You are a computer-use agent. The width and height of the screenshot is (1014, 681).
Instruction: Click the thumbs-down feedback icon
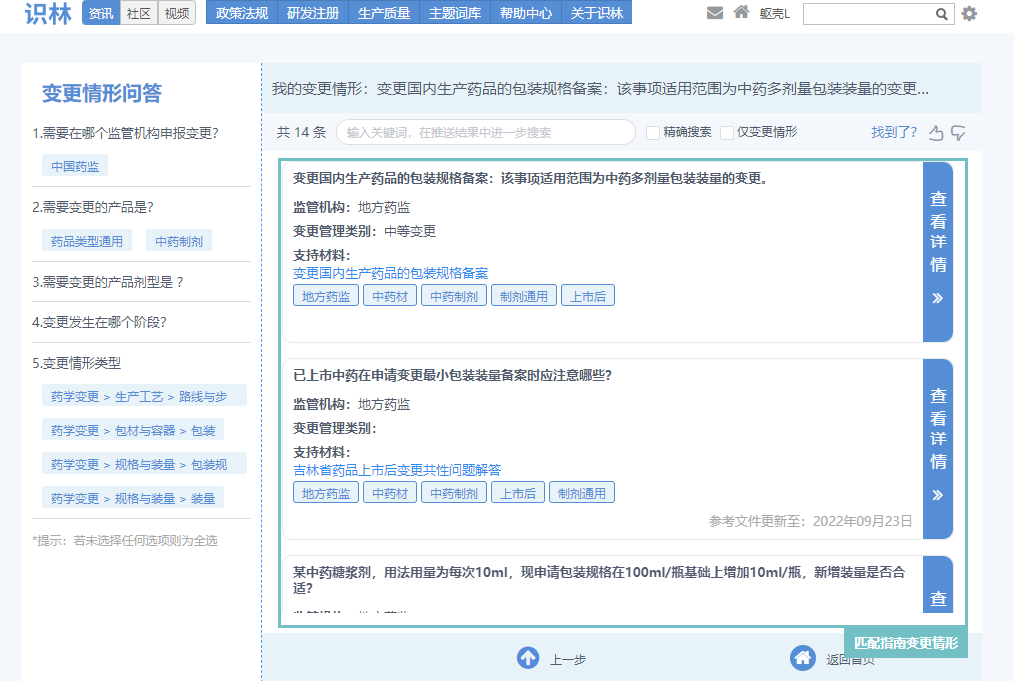[958, 133]
